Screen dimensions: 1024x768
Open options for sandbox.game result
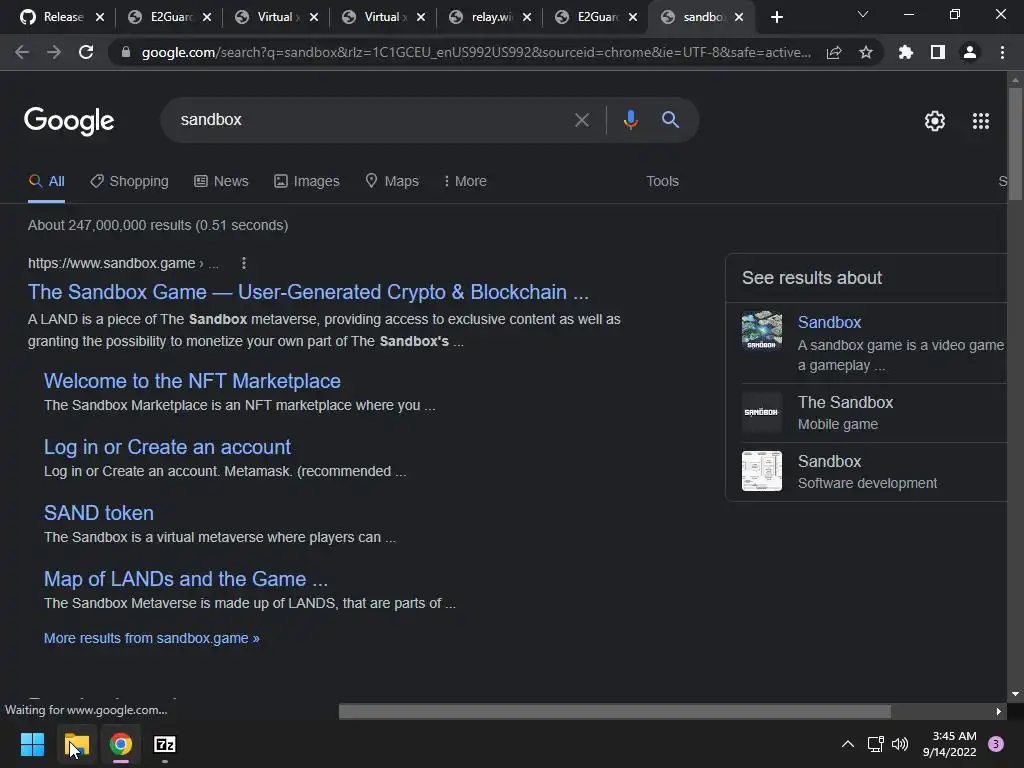pyautogui.click(x=244, y=263)
